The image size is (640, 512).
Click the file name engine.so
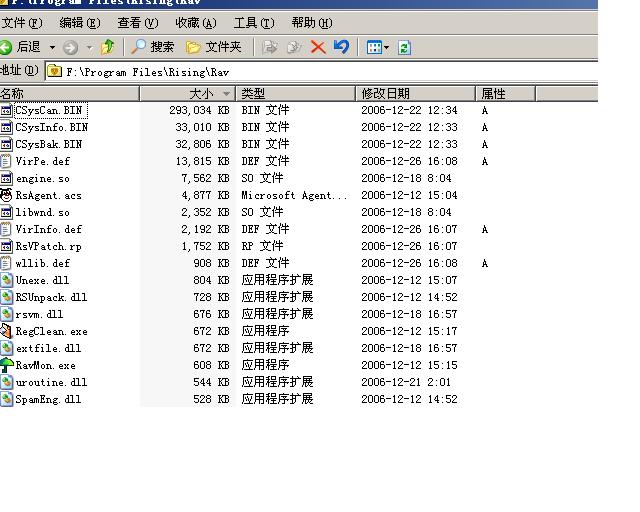tap(42, 178)
